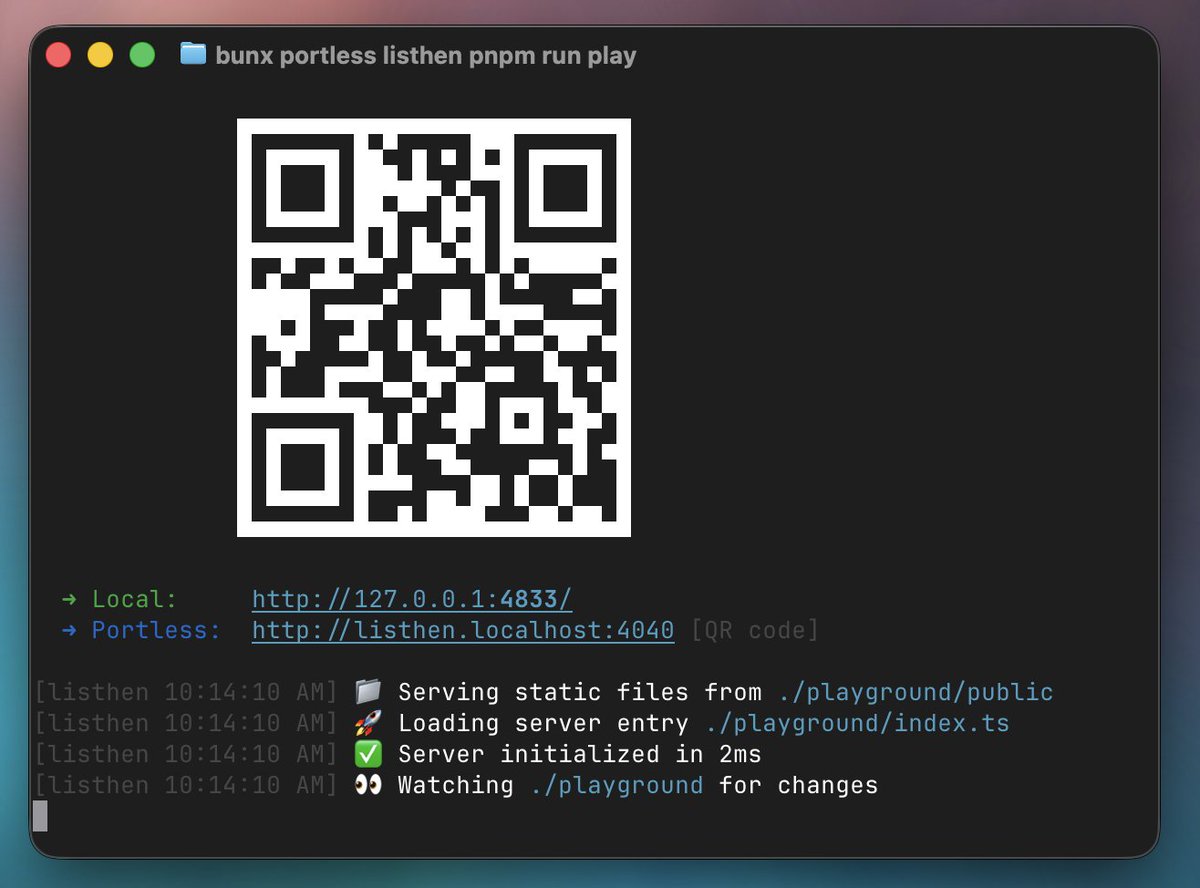
Task: Click the green arrow before Local
Action: point(69,600)
